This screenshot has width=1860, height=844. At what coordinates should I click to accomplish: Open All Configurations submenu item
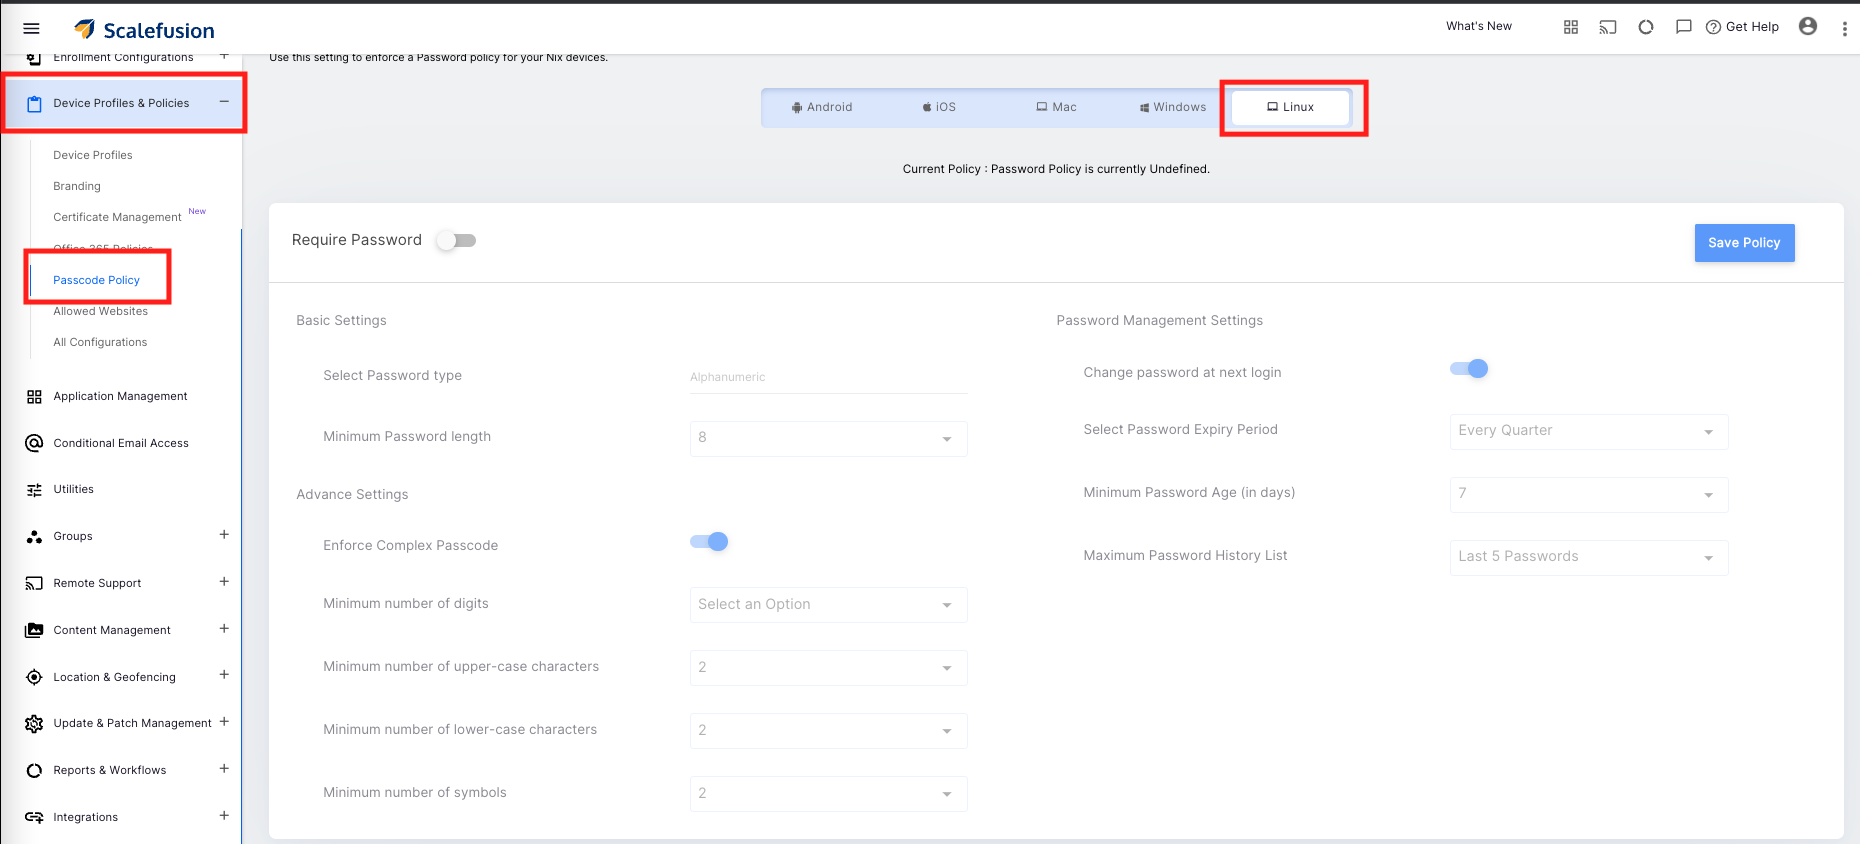(x=100, y=342)
